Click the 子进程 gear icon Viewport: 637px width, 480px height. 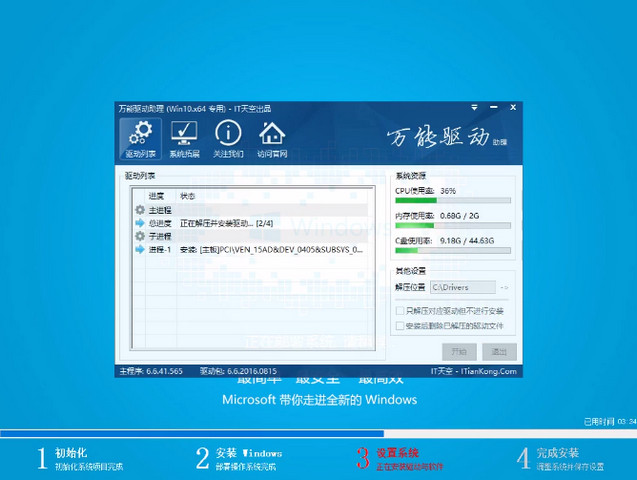coord(140,236)
